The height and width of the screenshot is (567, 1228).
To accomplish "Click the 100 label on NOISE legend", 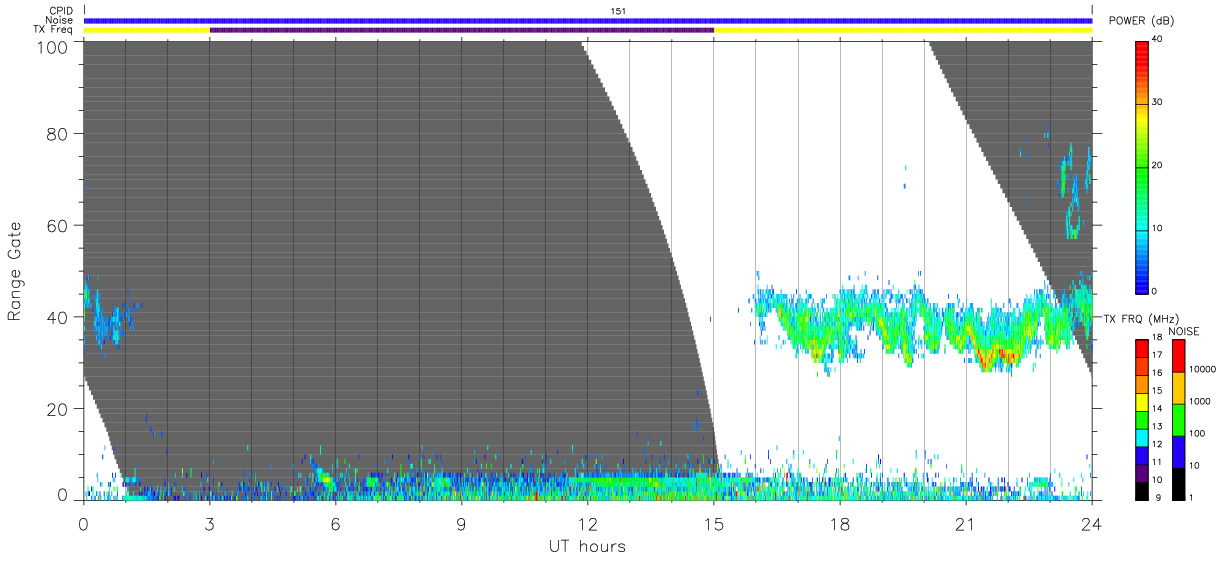I will point(1197,433).
